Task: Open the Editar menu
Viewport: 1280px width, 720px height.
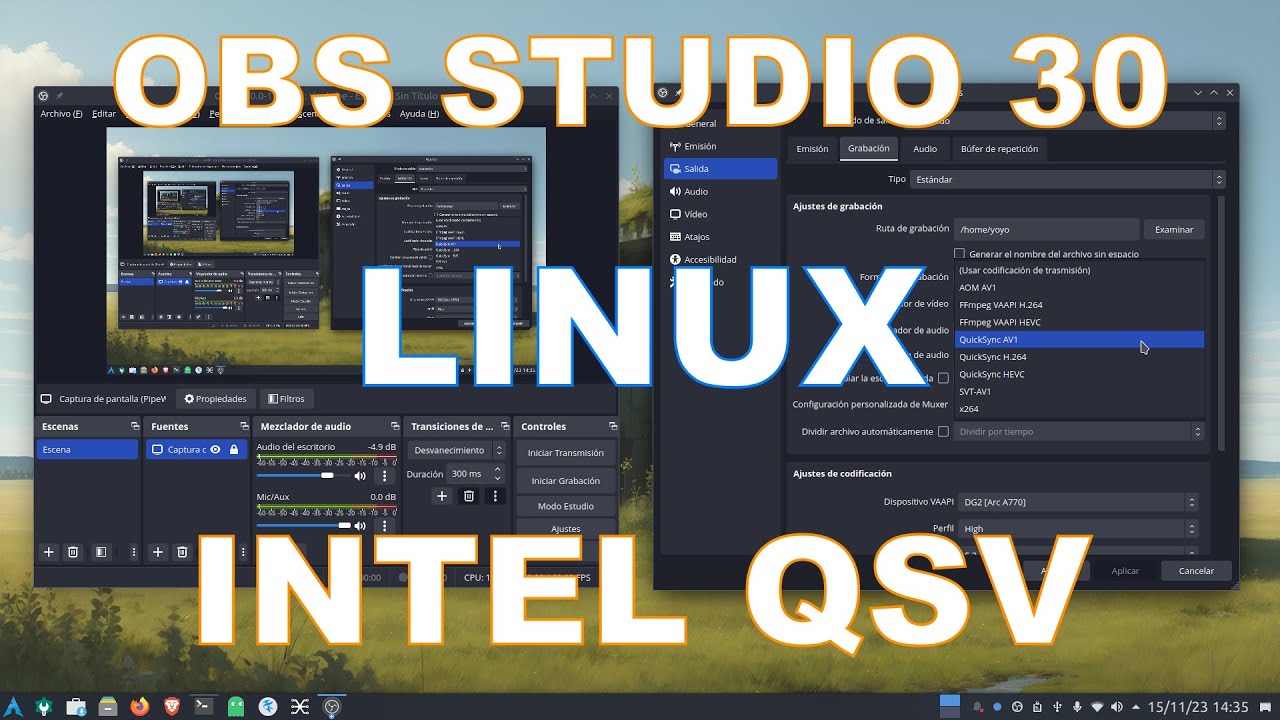Action: (x=105, y=114)
